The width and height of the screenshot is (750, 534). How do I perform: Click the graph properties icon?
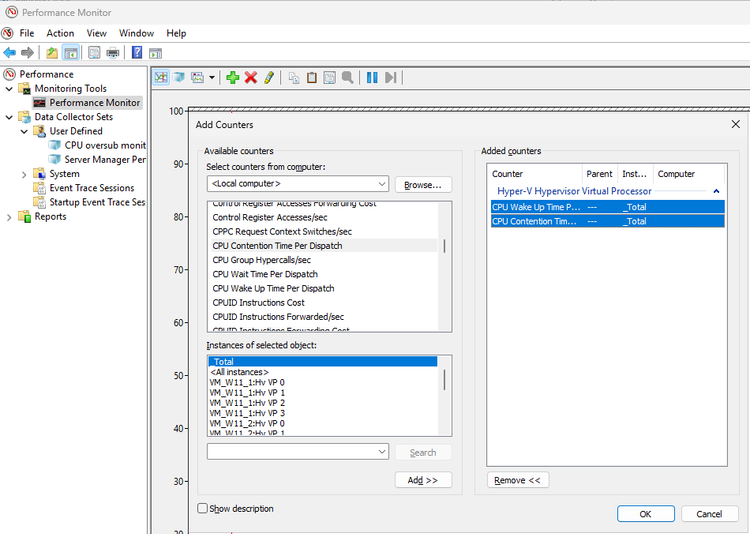(x=330, y=77)
